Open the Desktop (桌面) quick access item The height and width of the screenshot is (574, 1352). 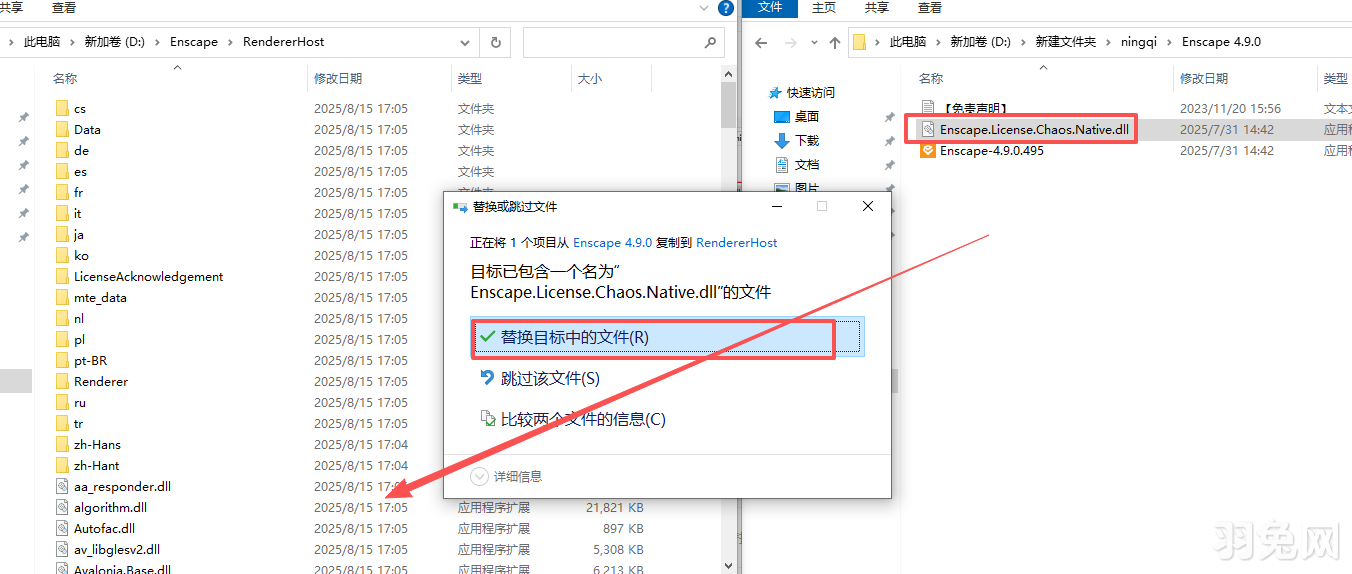pyautogui.click(x=806, y=116)
